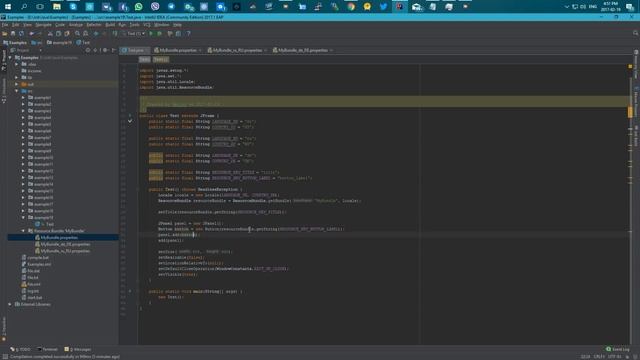Open the File menu
640x360 pixels.
(x=5, y=25)
